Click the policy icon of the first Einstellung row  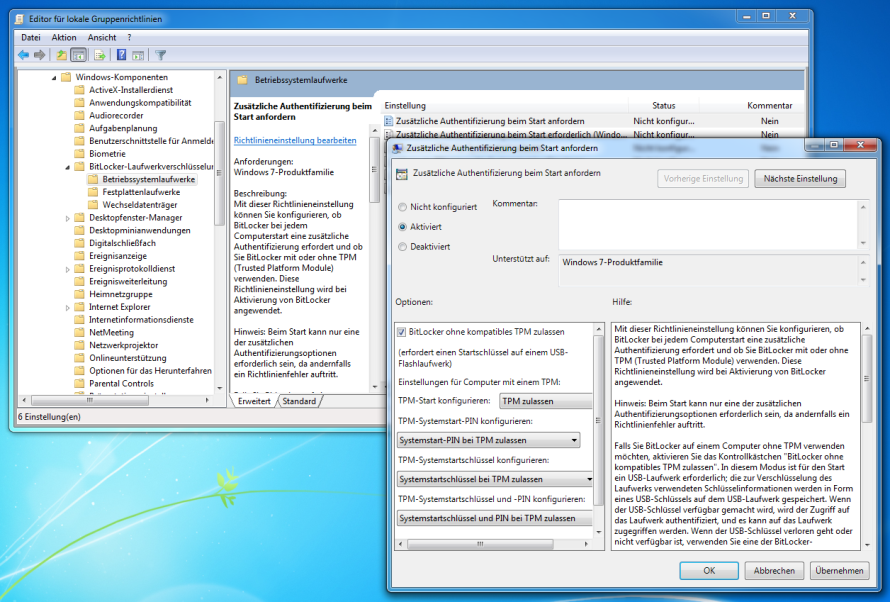(389, 121)
